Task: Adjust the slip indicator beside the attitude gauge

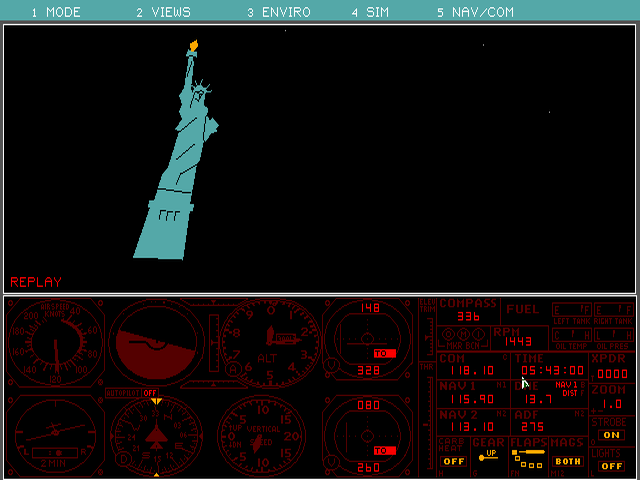Action: (x=214, y=342)
